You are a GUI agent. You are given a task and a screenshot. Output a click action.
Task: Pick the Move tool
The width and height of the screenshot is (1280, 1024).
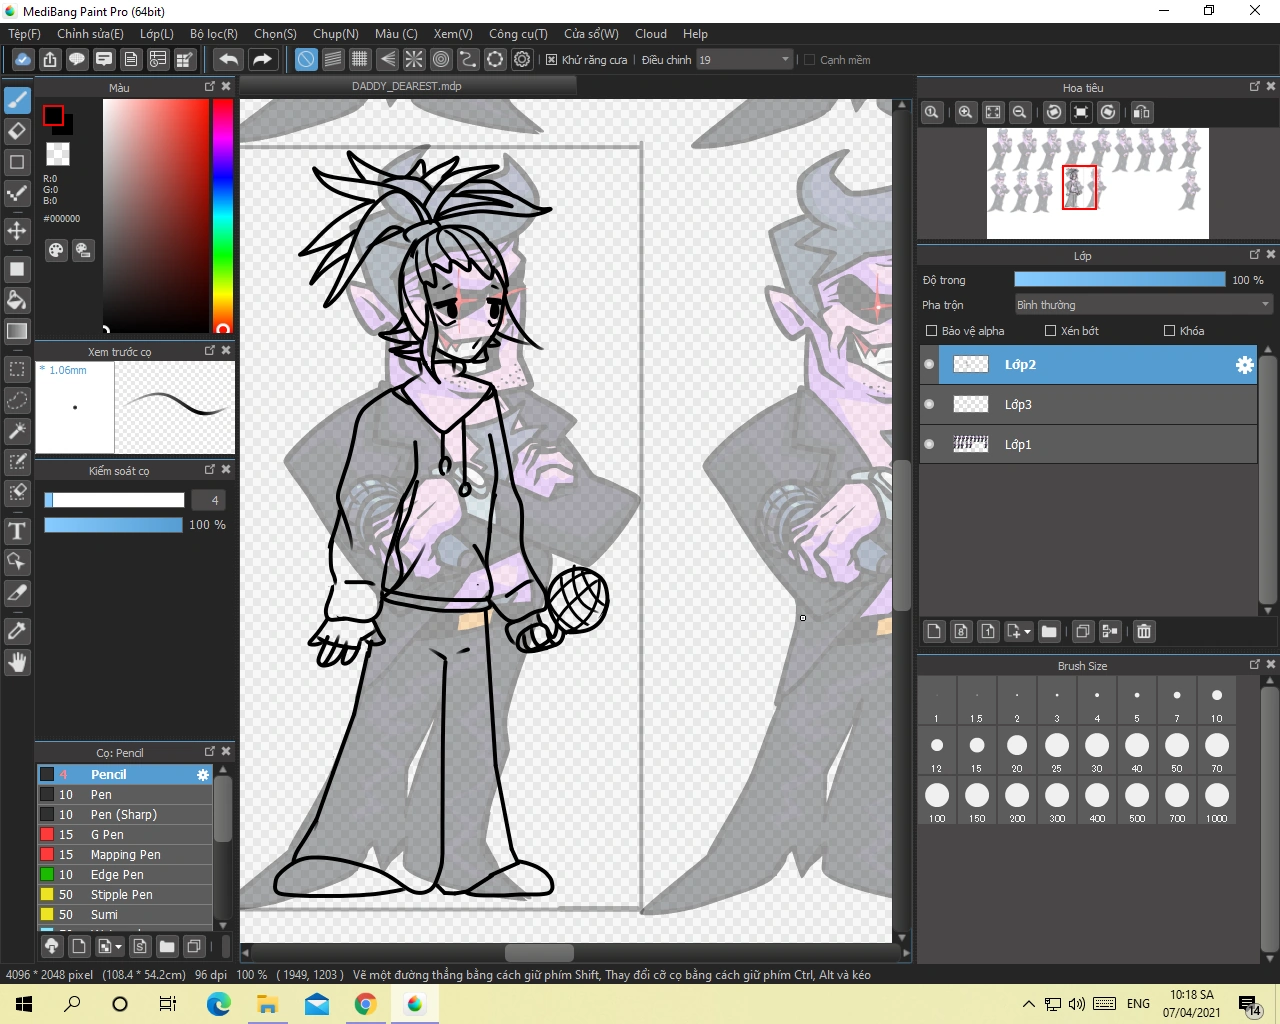(17, 231)
